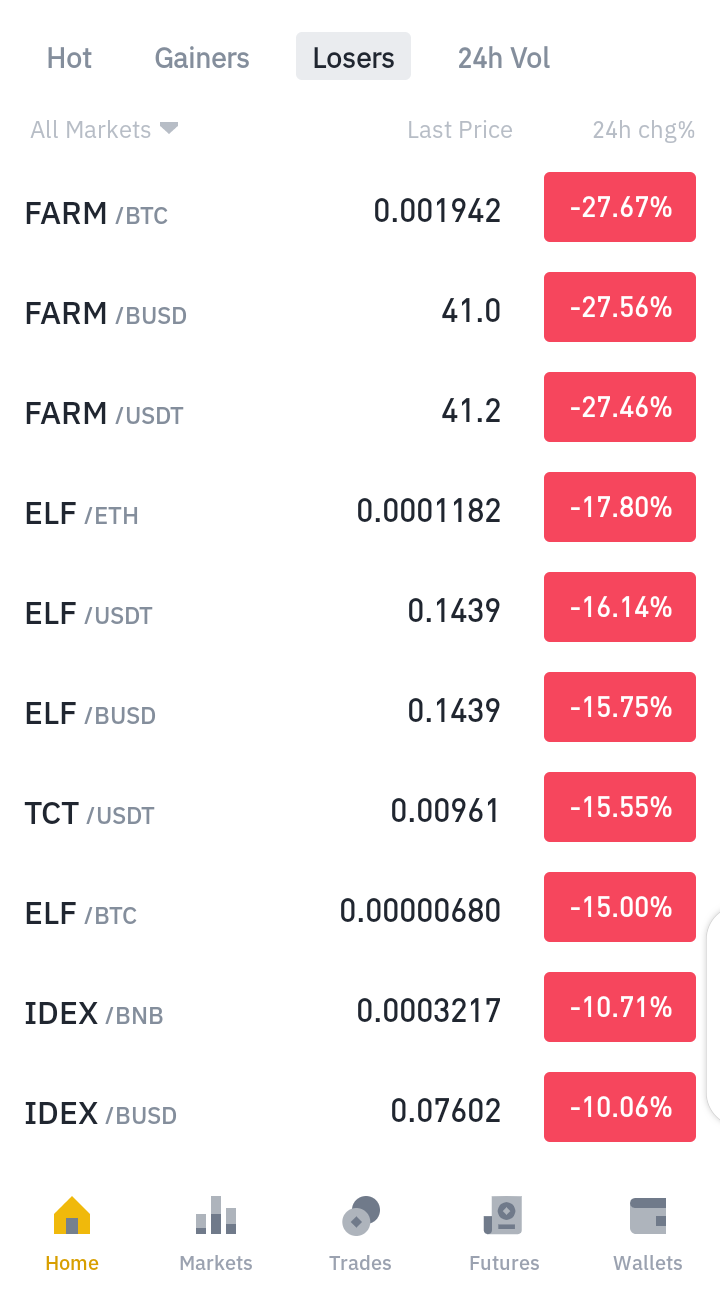This screenshot has width=720, height=1294.
Task: Open the Wallets icon in bottom bar
Action: [x=648, y=1216]
